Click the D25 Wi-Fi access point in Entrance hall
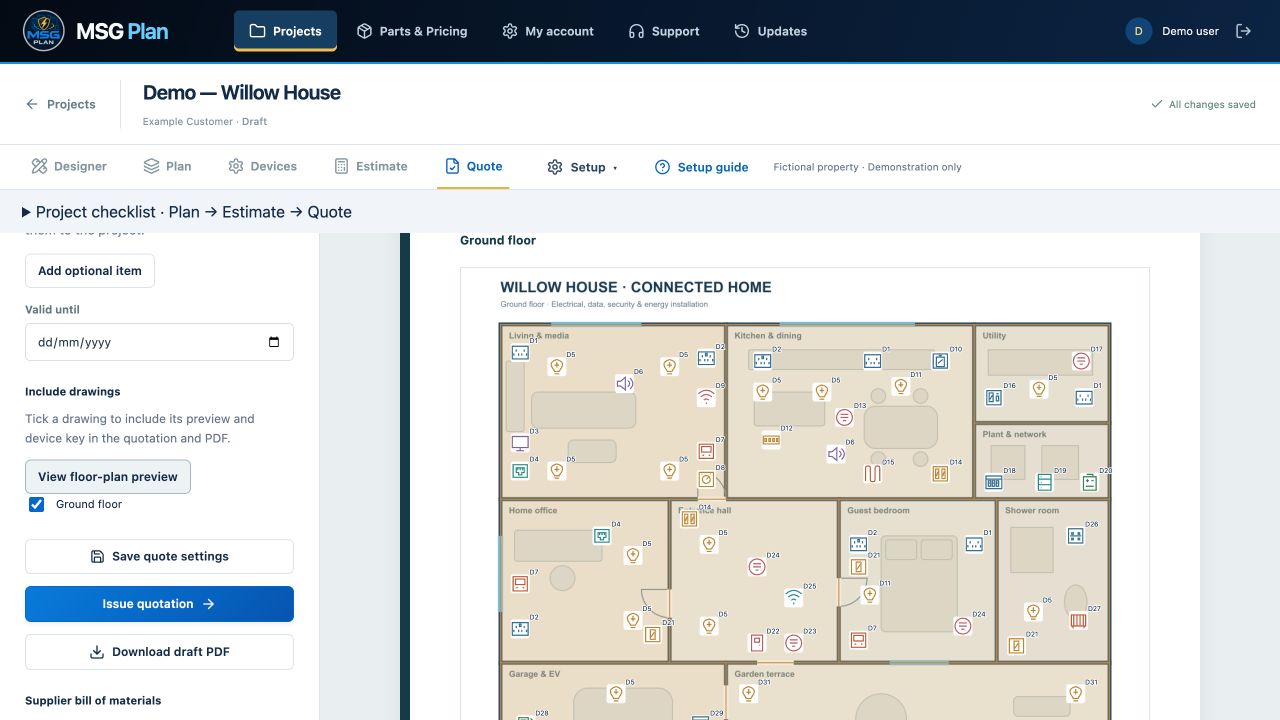The height and width of the screenshot is (720, 1280). pos(793,598)
